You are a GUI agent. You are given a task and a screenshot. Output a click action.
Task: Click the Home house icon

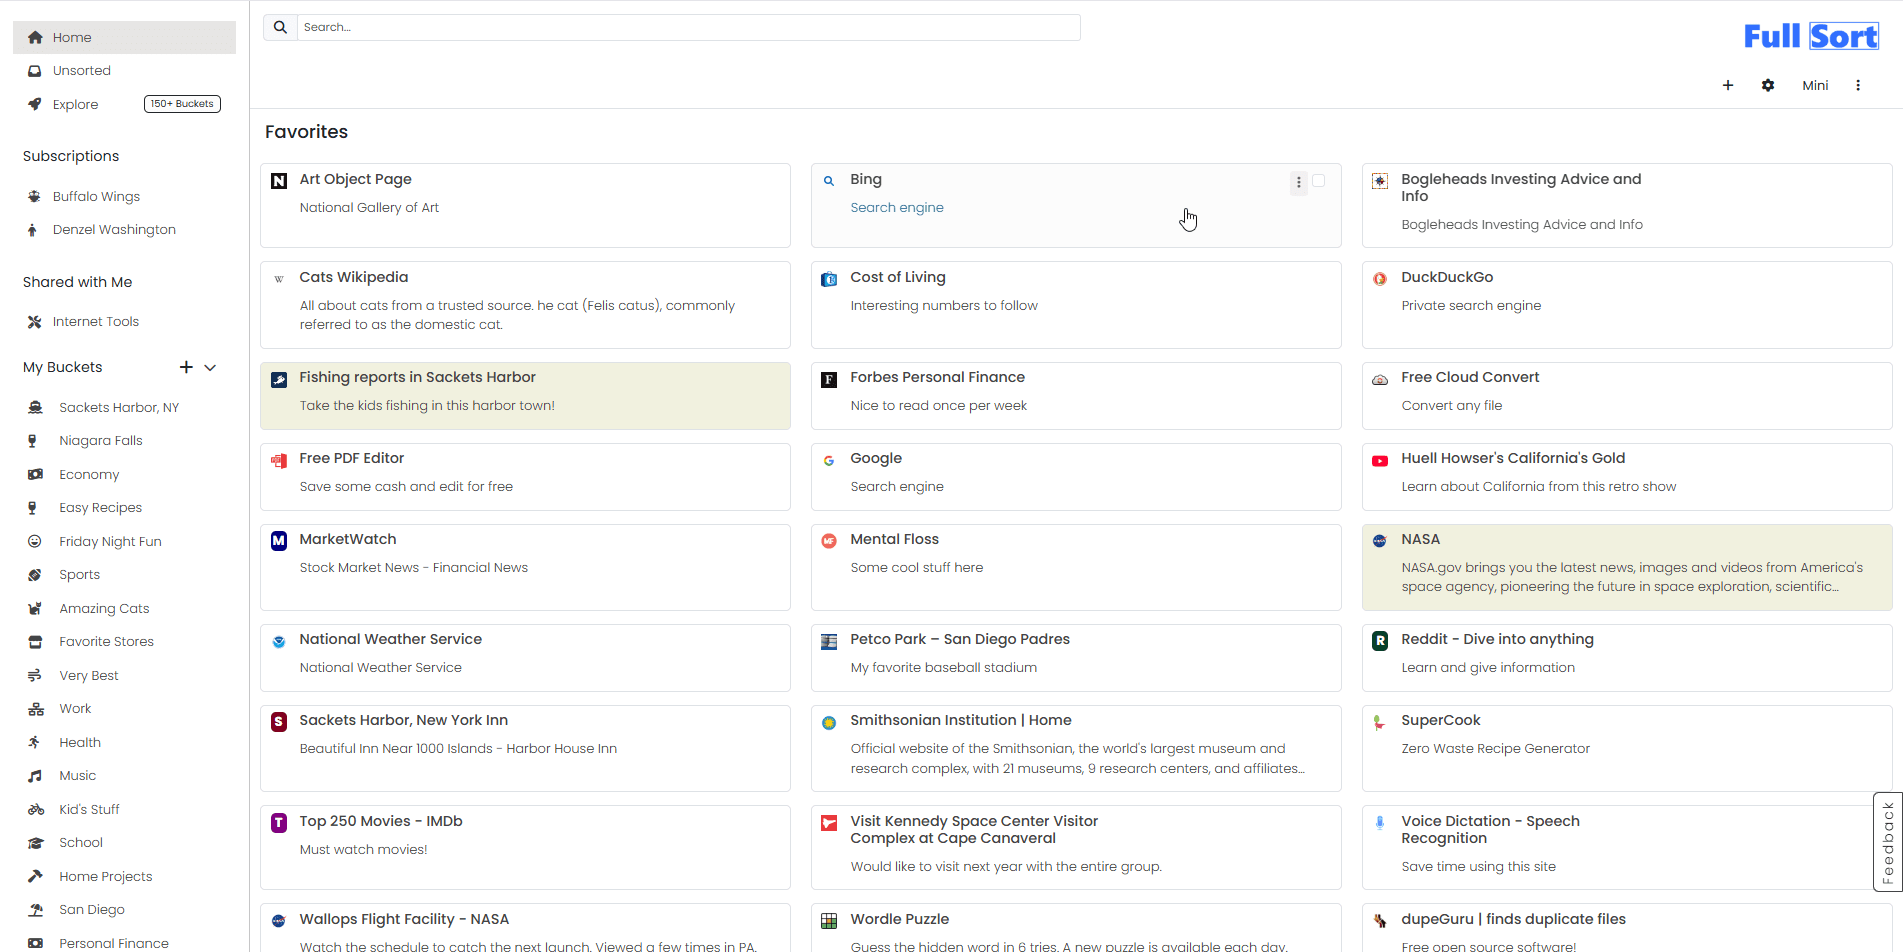tap(35, 37)
